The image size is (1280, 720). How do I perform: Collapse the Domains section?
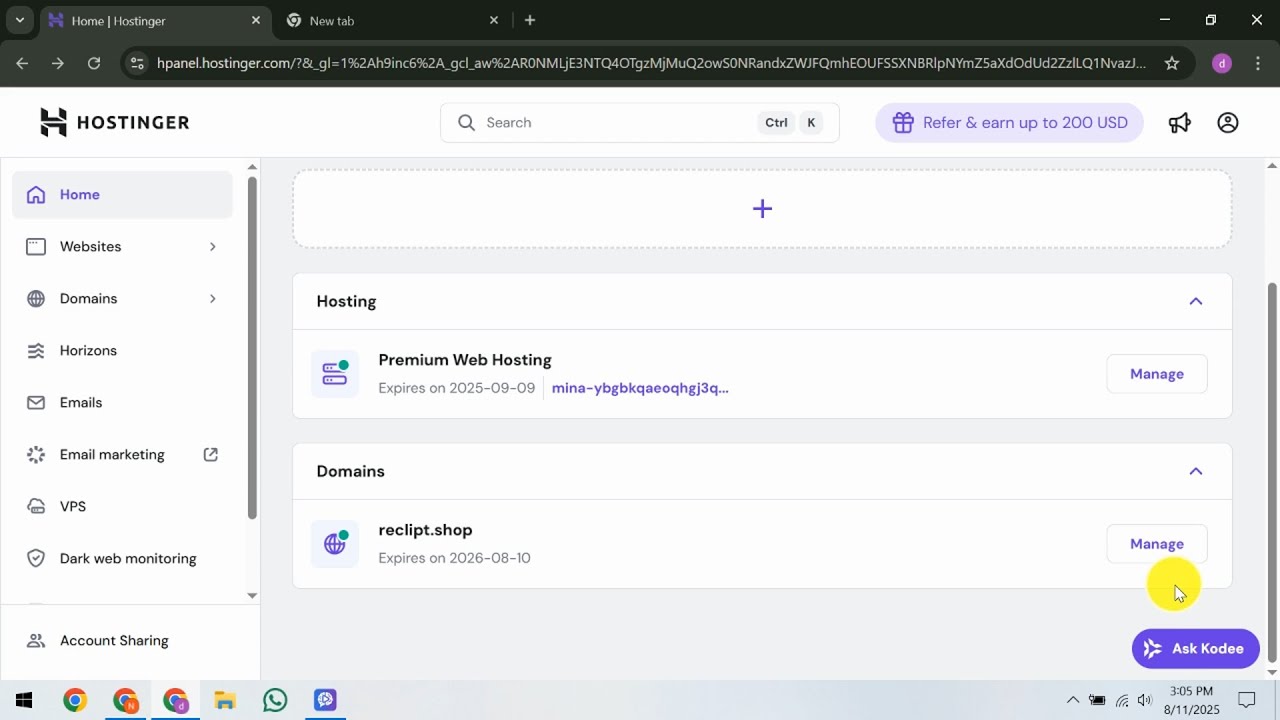1196,471
